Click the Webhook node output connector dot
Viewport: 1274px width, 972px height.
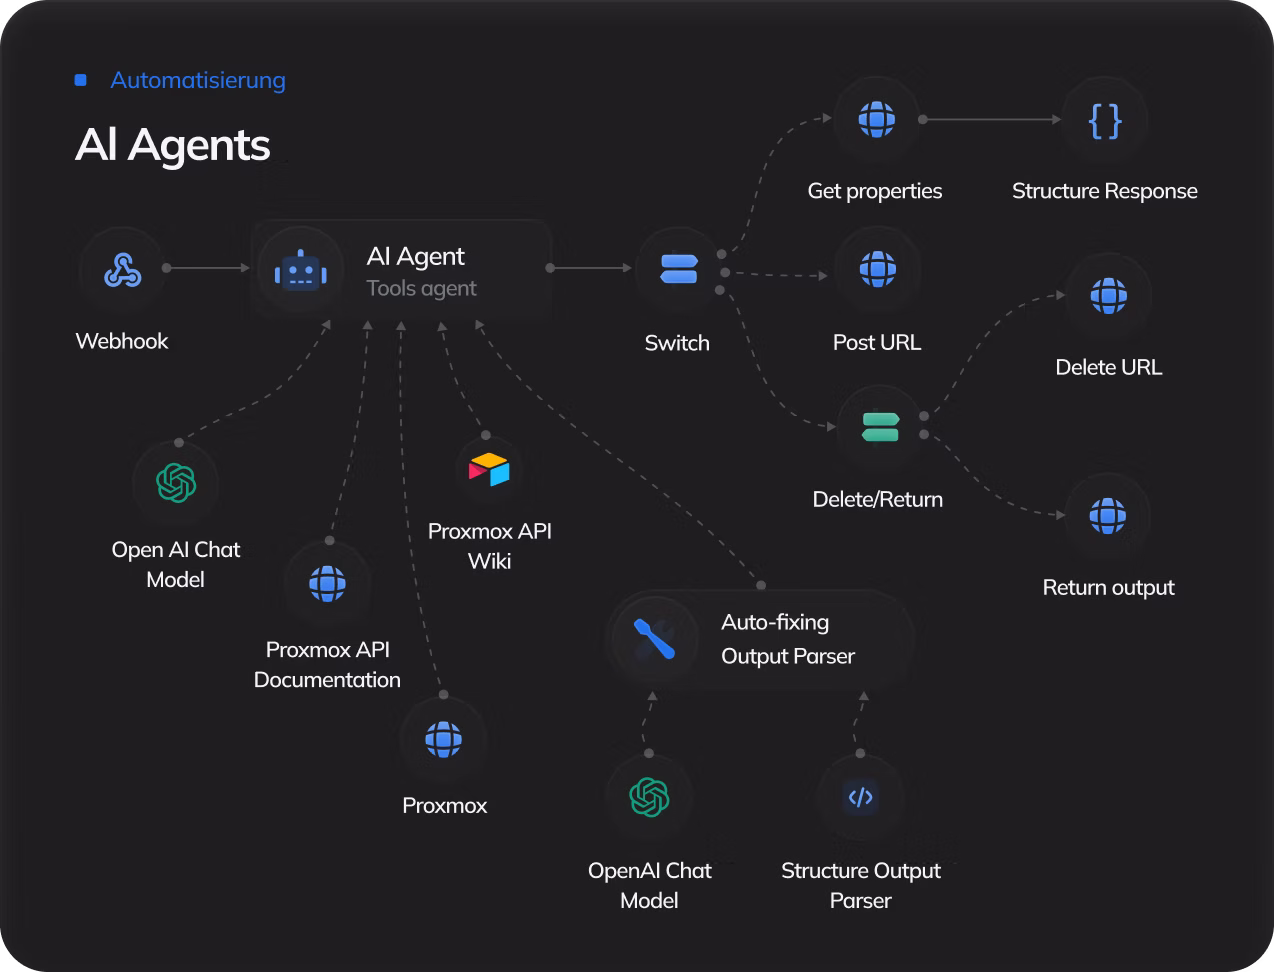166,268
